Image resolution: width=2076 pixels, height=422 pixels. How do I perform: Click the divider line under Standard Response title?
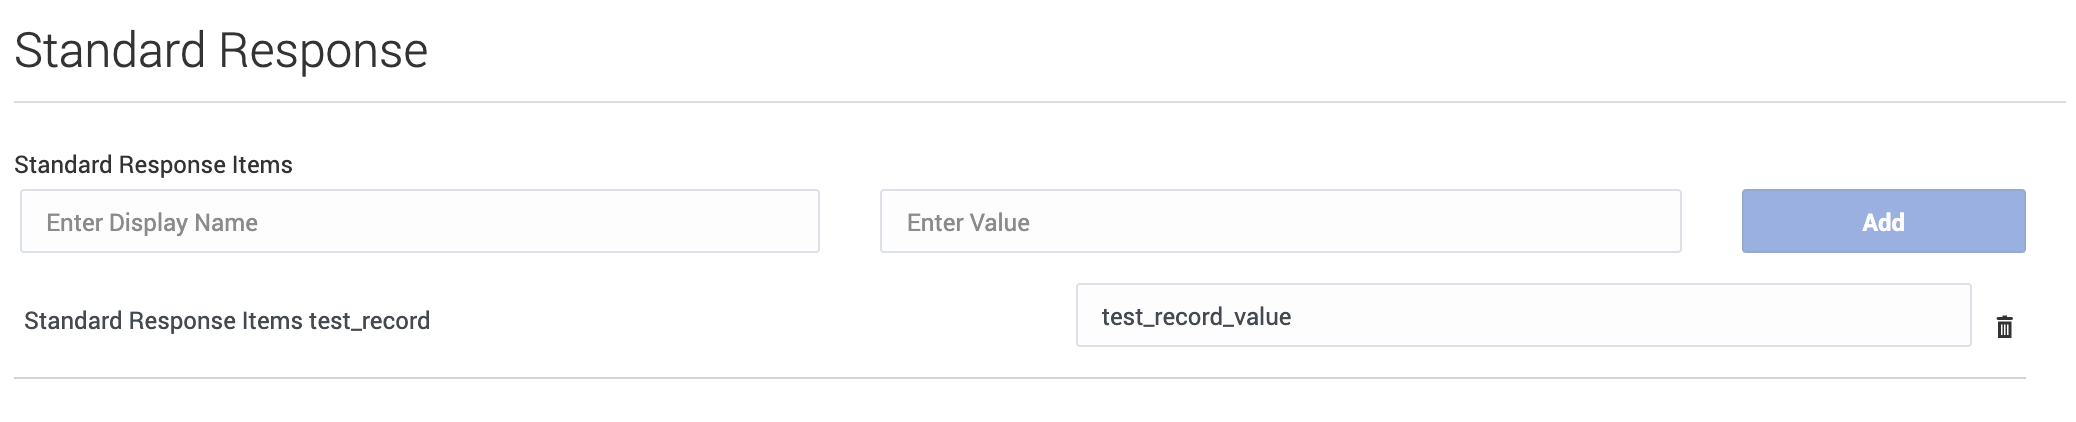coord(1039,102)
